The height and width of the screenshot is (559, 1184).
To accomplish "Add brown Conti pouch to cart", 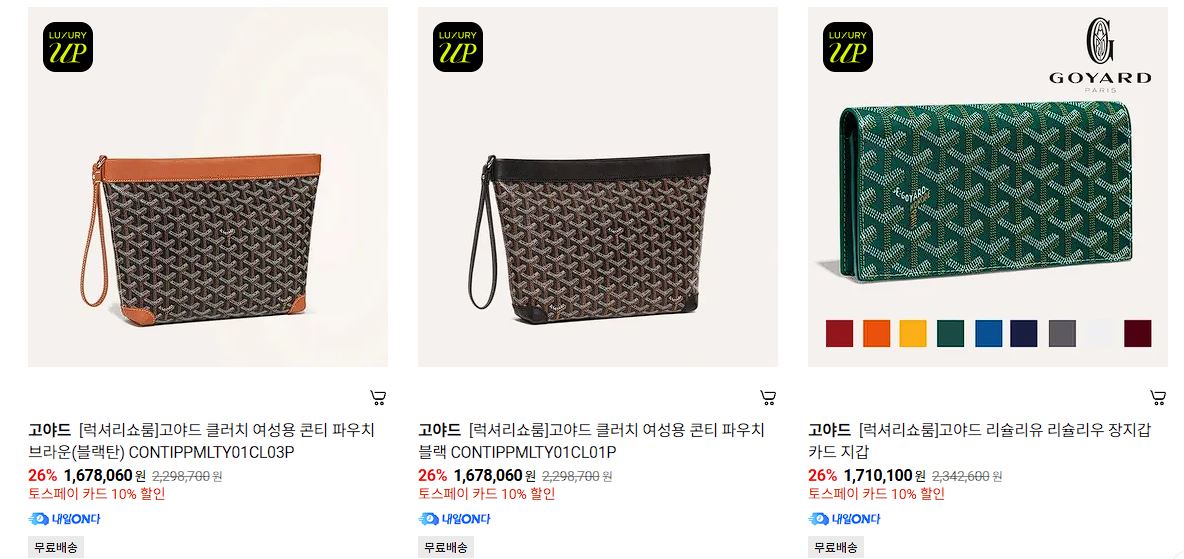I will coord(378,397).
